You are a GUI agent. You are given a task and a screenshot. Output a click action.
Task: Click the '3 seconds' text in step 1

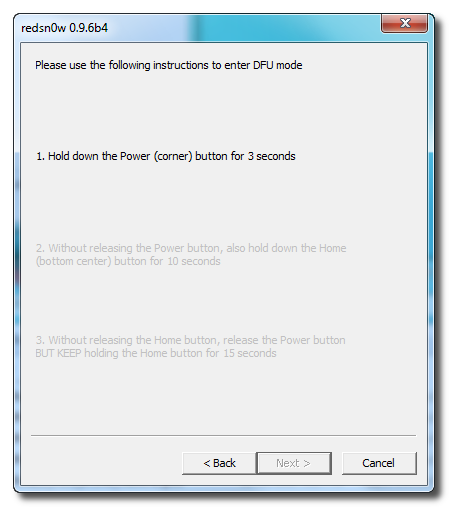[x=271, y=156]
